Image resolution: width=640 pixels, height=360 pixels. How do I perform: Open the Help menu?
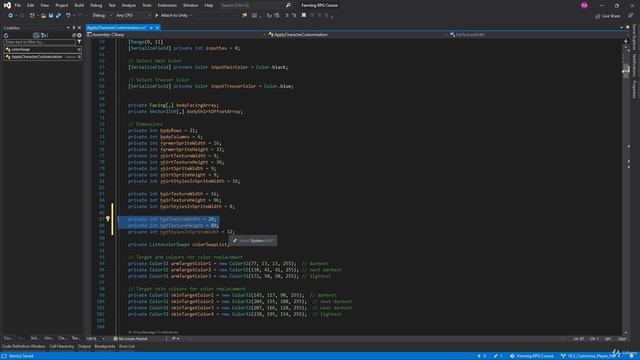[x=209, y=5]
